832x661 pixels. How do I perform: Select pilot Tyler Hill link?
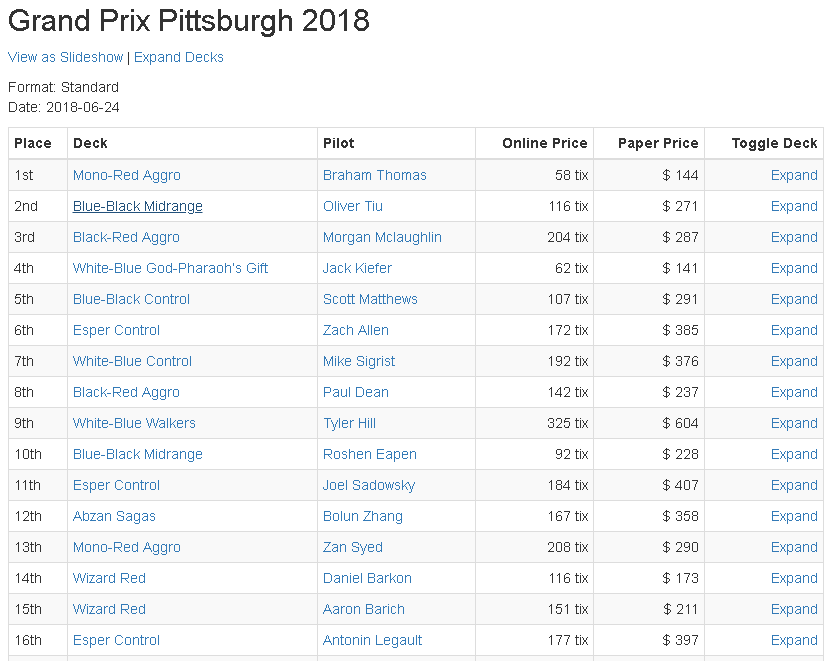(349, 423)
